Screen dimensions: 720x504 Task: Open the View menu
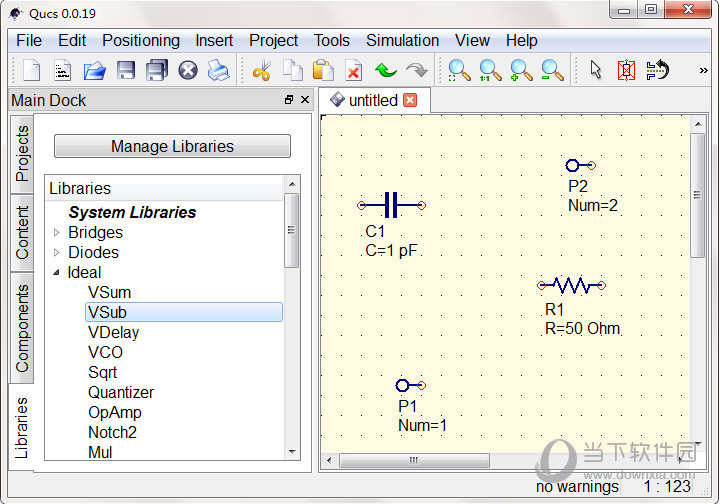[x=472, y=40]
